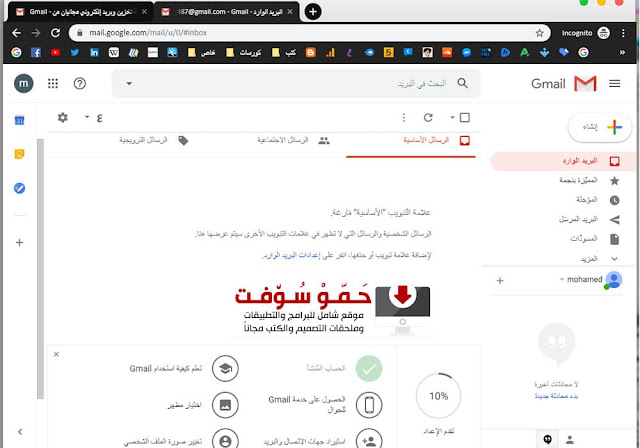The width and height of the screenshot is (640, 448).
Task: Open Google Keep side panel icon
Action: 19,154
